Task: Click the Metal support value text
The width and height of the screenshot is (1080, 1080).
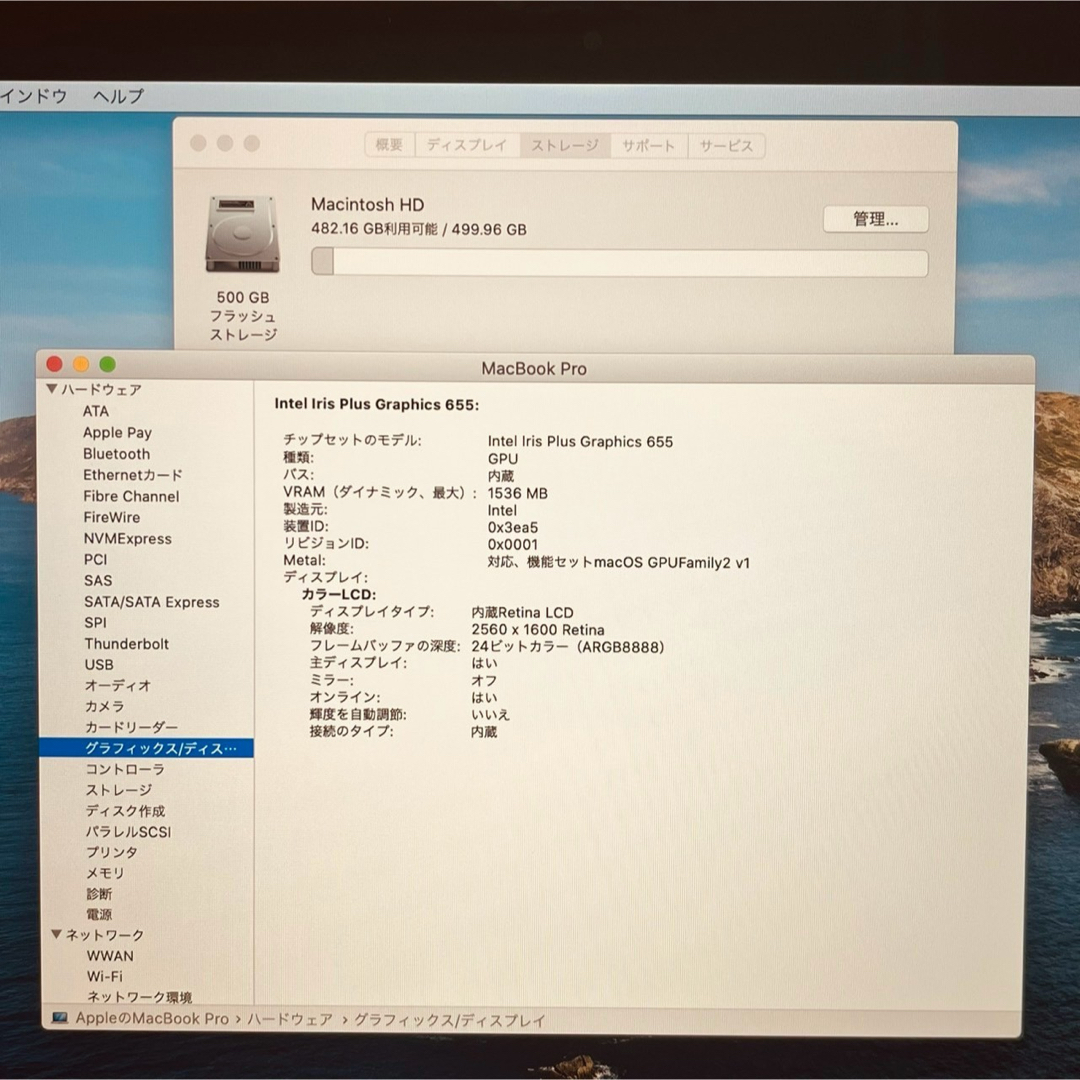Action: pos(619,563)
